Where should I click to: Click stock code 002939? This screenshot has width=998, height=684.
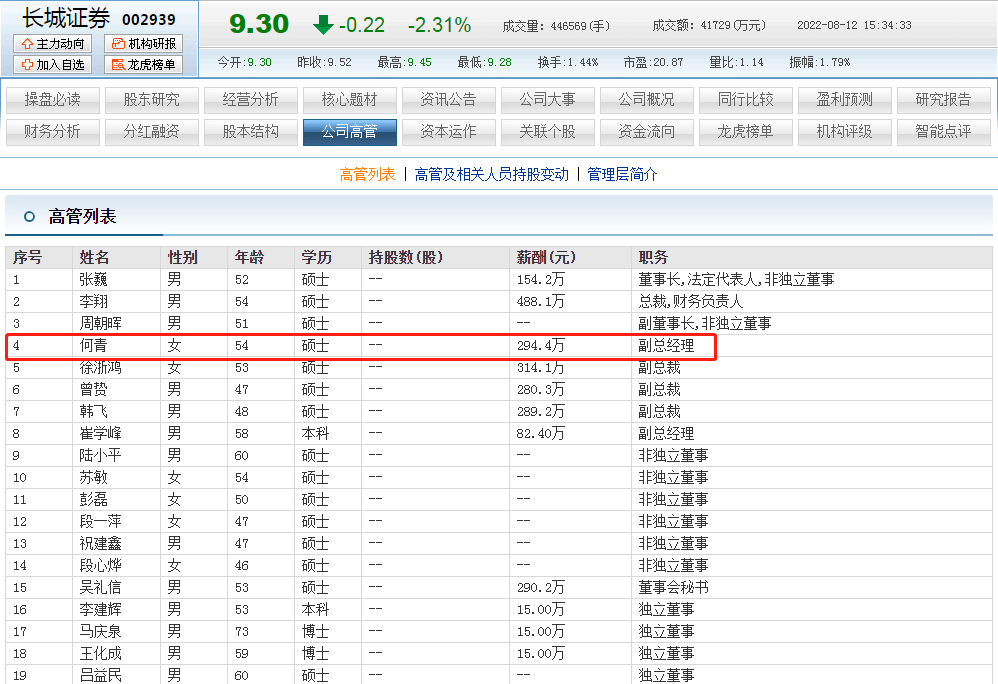(148, 20)
